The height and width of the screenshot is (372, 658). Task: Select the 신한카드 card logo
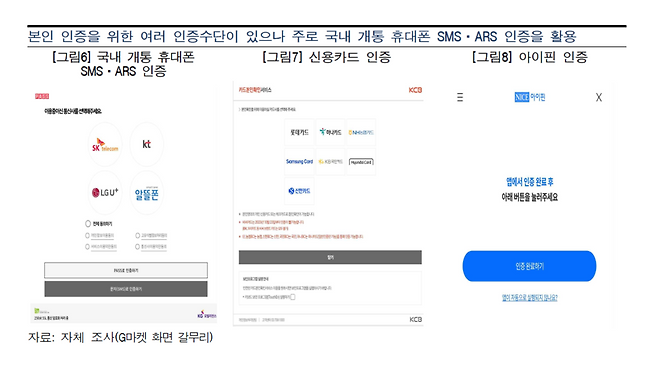299,191
